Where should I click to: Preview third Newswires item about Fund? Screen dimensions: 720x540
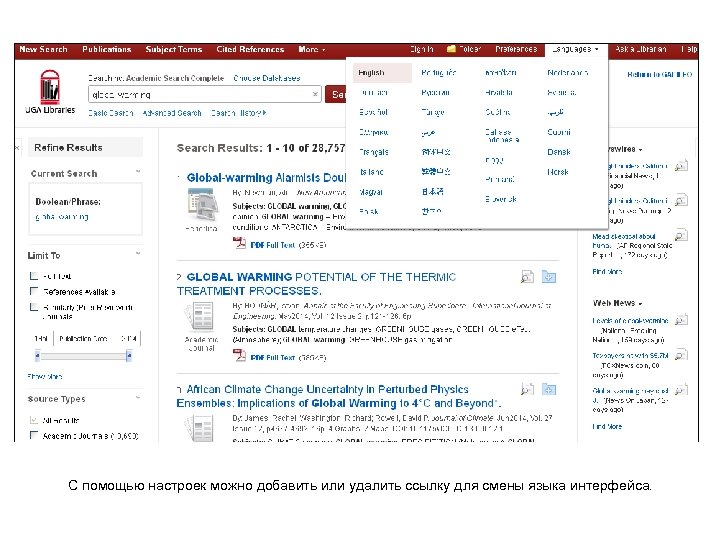(x=681, y=235)
